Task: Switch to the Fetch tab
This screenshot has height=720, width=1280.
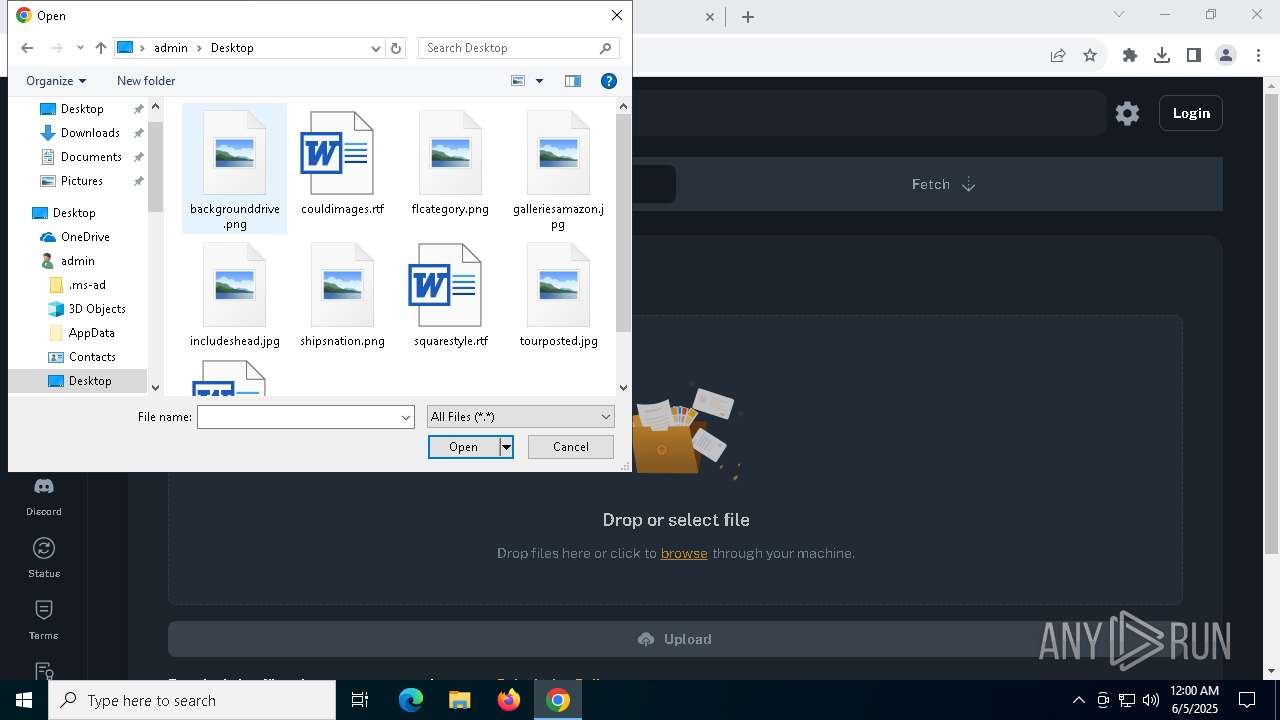Action: pos(943,184)
